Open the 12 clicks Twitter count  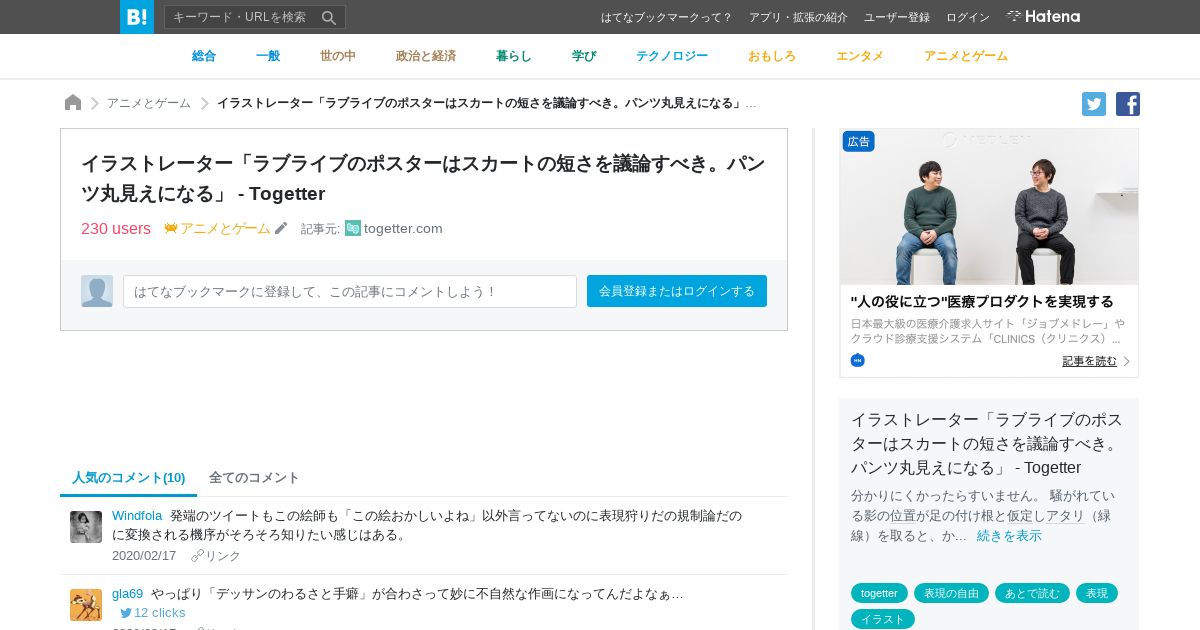153,612
